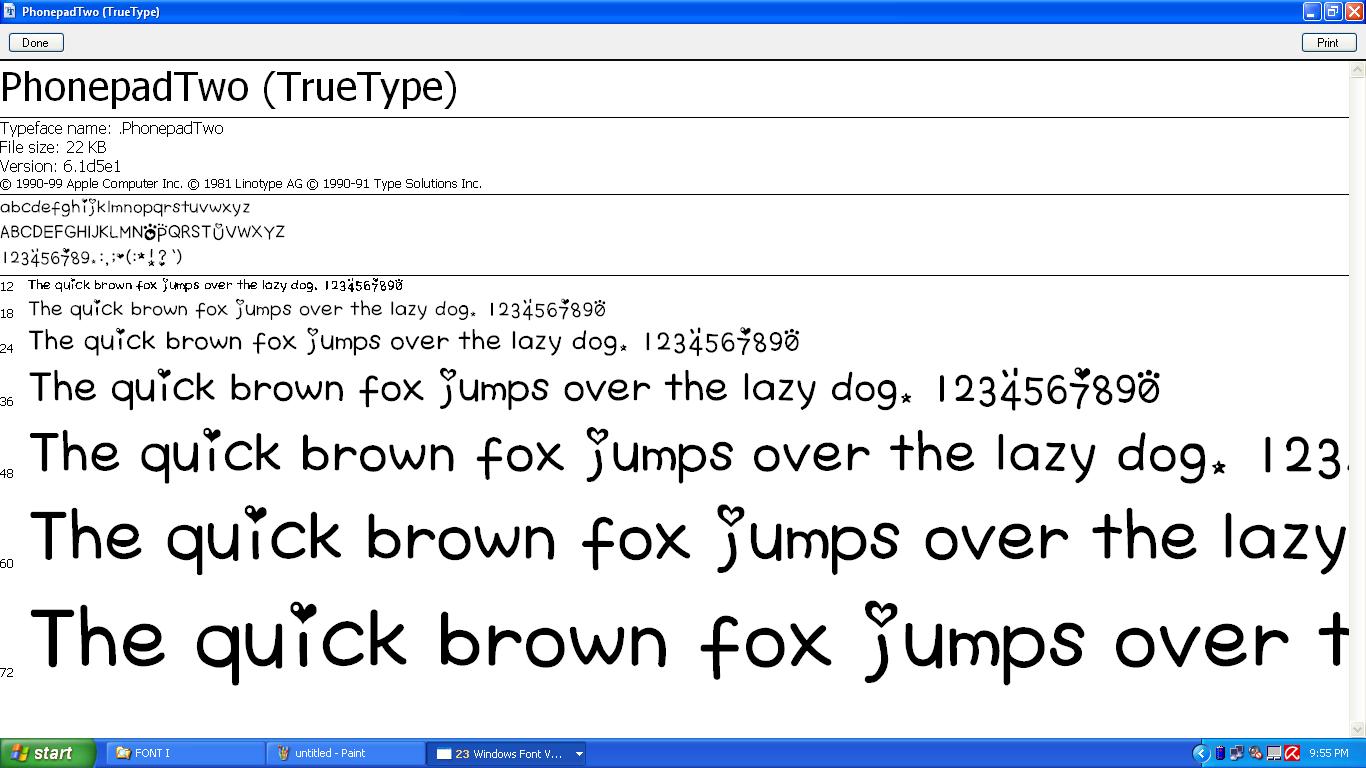Click the Print button

click(1328, 42)
